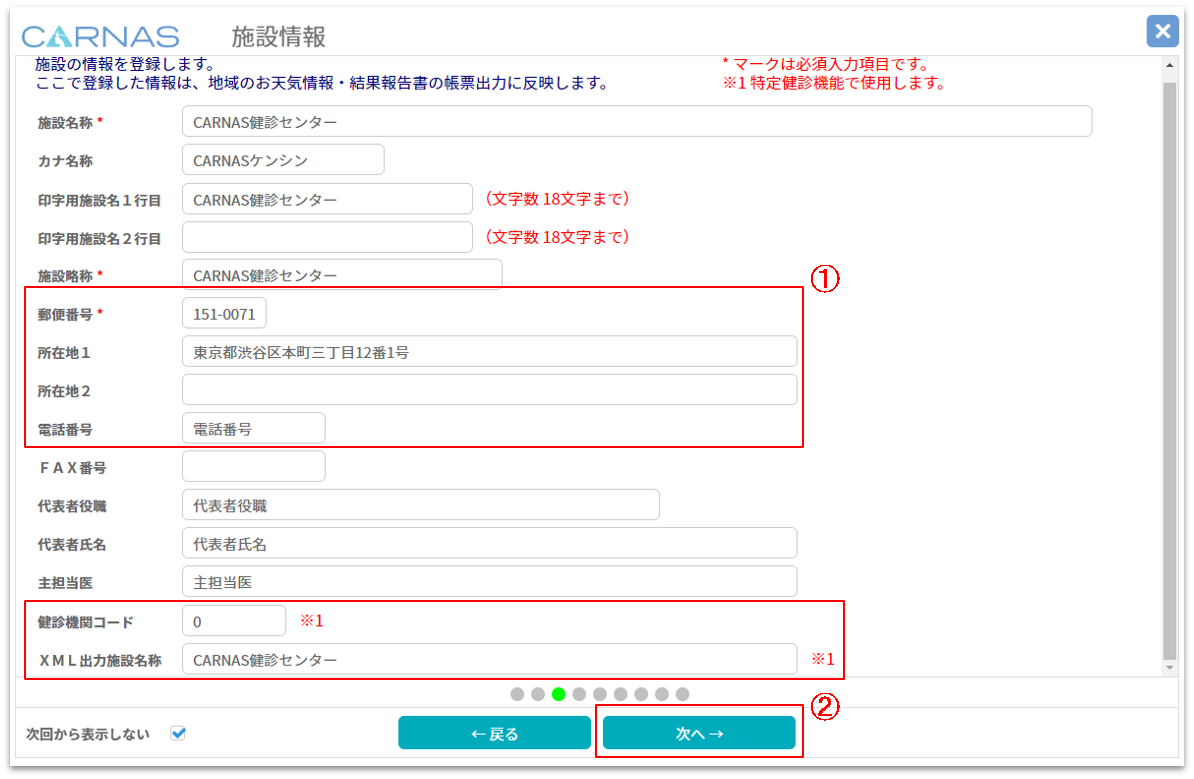Click the XML出力施設名称 field
1194x779 pixels.
click(490, 659)
